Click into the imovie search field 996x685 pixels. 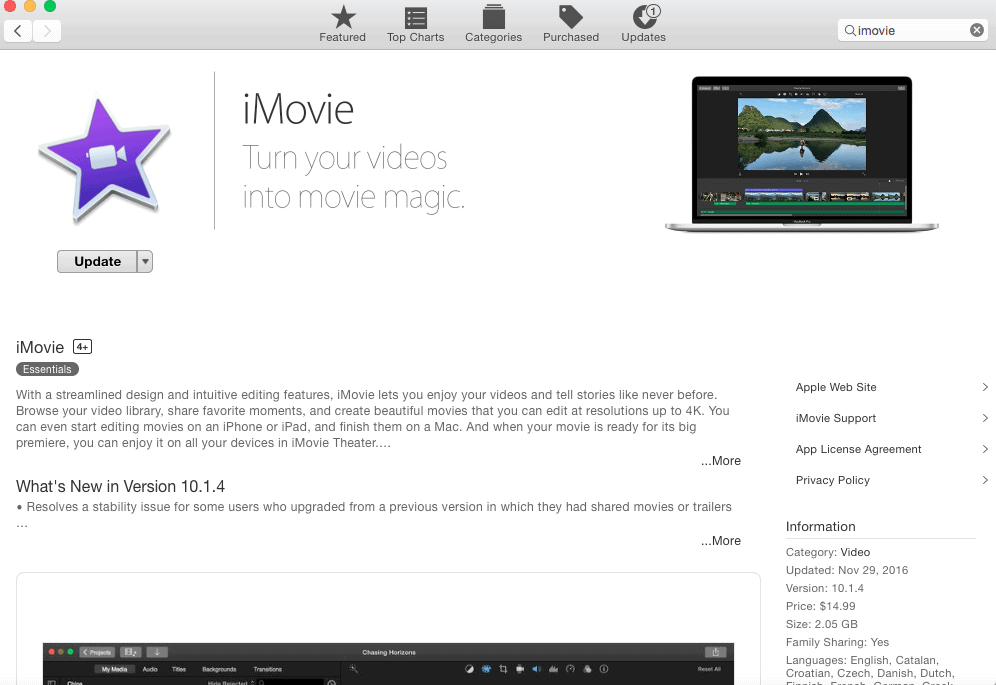(x=912, y=31)
